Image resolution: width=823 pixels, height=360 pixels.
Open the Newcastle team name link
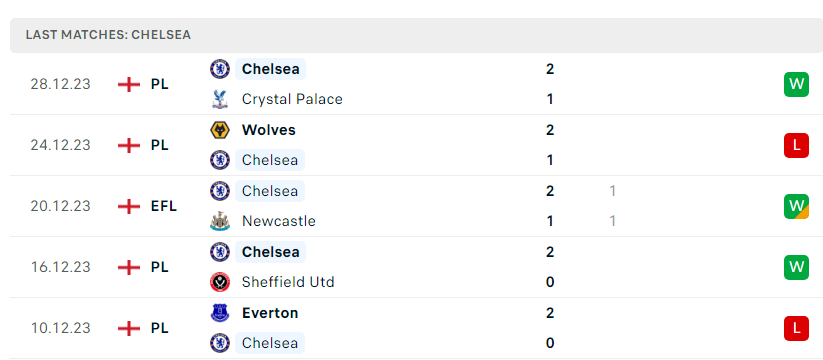point(279,221)
